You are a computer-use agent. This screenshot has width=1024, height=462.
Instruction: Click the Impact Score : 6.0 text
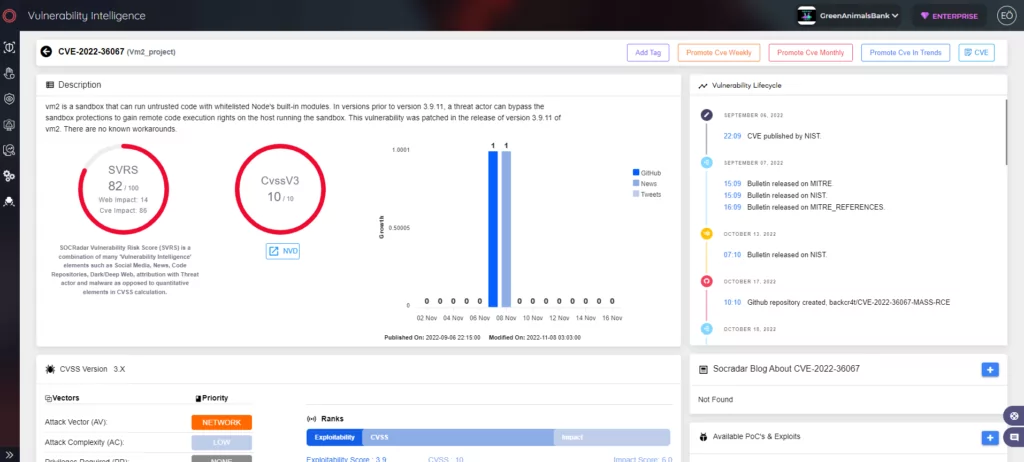point(642,459)
